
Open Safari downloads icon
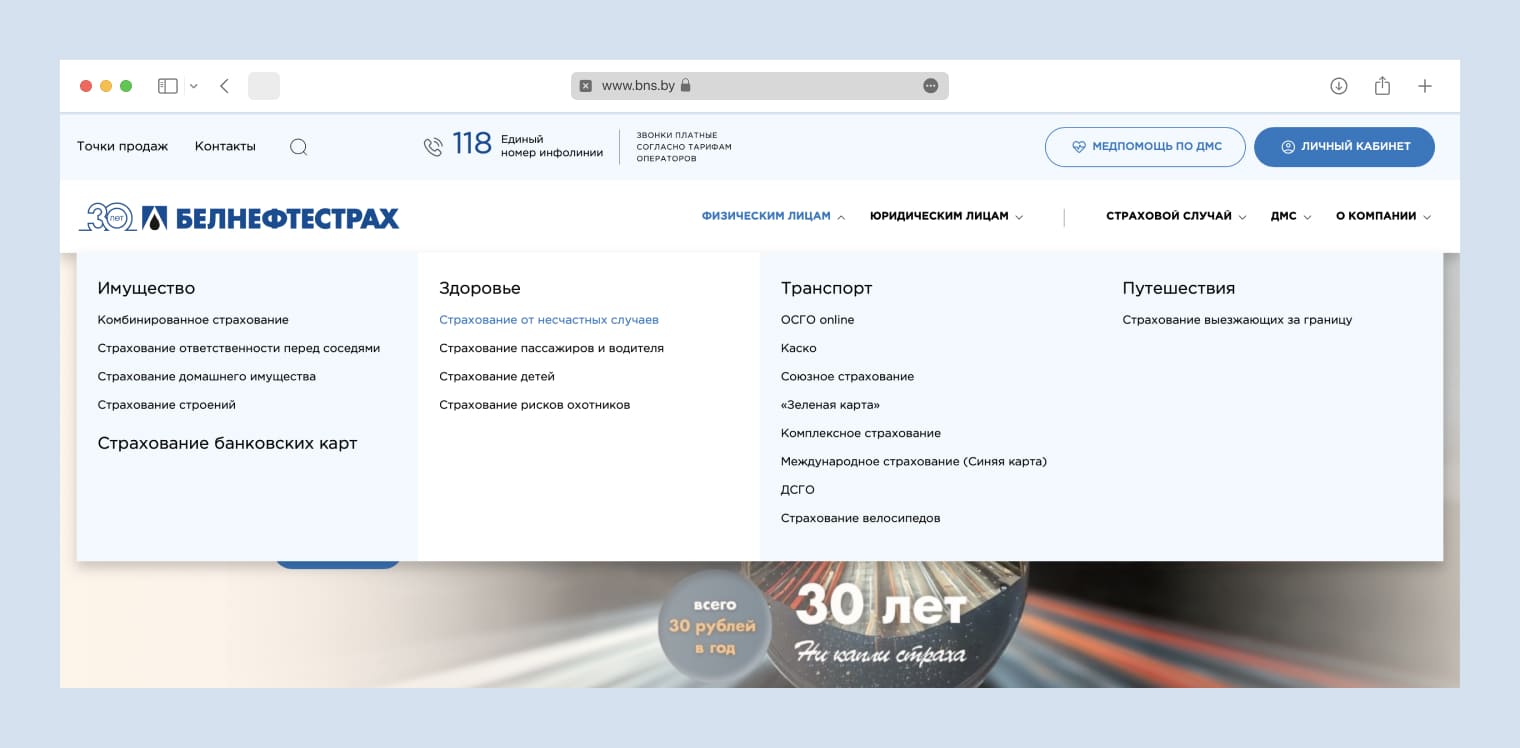pos(1339,86)
